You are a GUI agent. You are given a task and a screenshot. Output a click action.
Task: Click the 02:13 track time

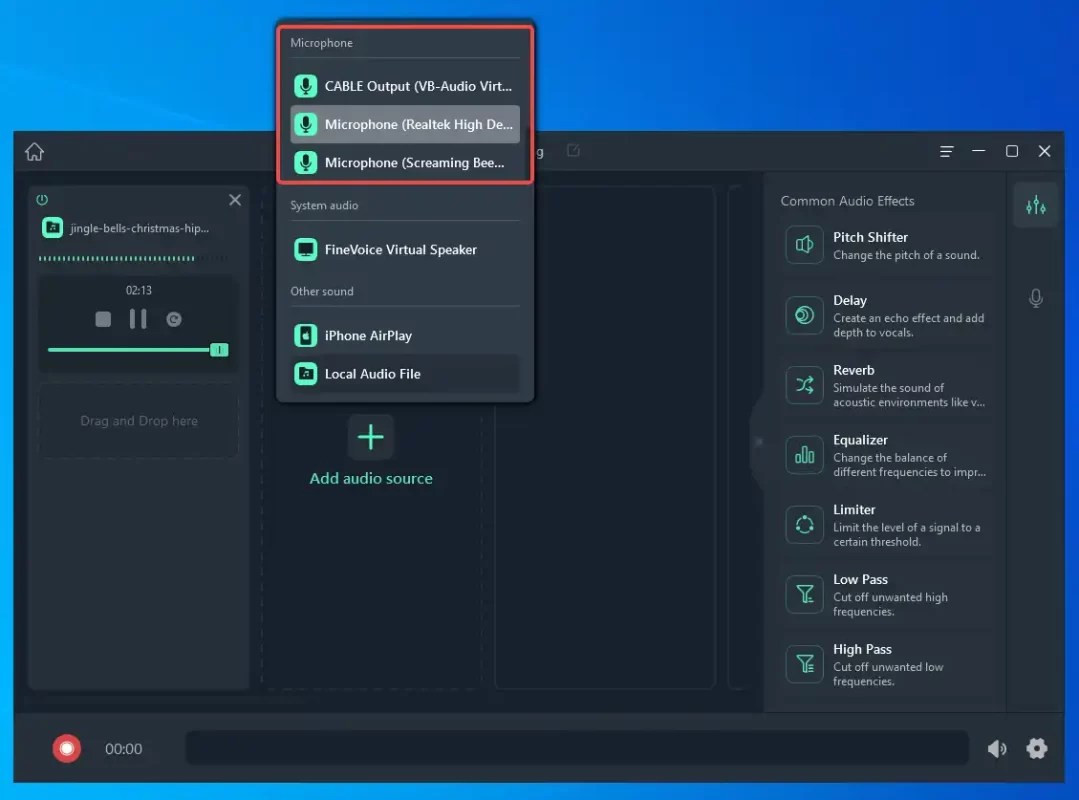click(138, 290)
